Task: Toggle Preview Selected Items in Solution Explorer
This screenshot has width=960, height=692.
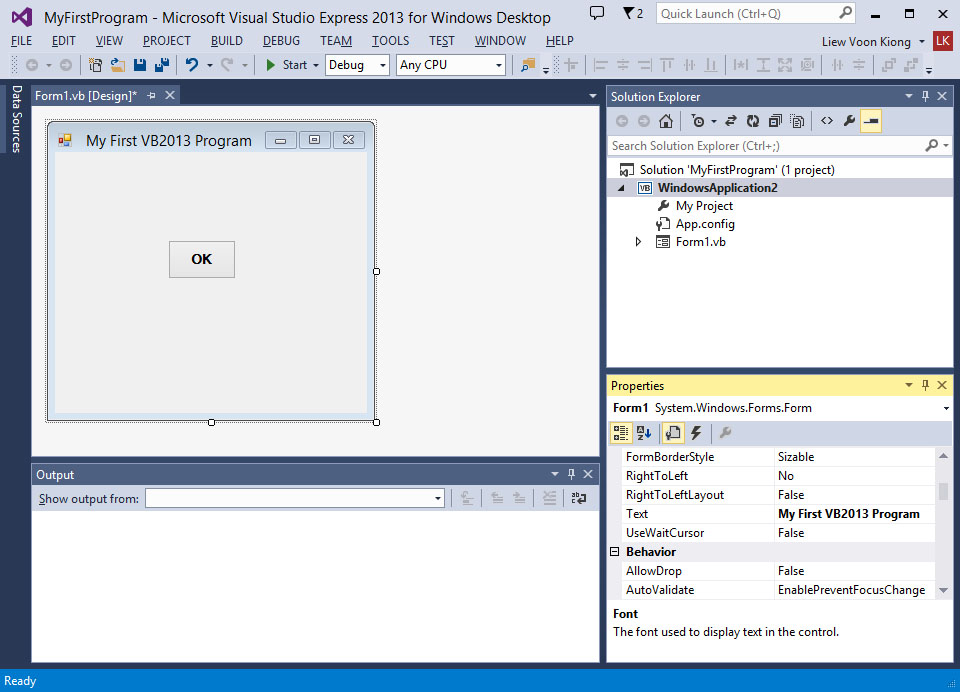Action: [871, 121]
